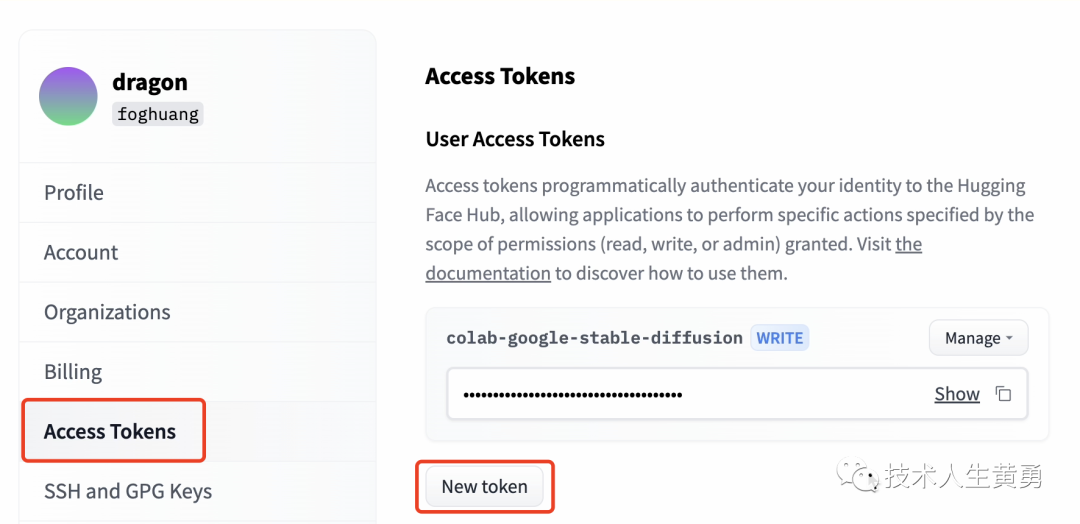Click the gradient profile avatar
Screen dimensions: 1080x524
[68, 96]
